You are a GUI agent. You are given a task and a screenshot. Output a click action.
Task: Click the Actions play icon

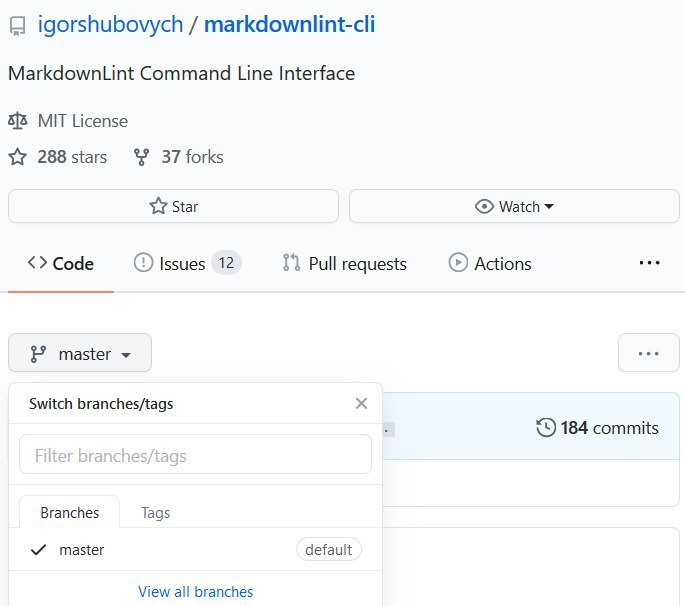pyautogui.click(x=458, y=263)
